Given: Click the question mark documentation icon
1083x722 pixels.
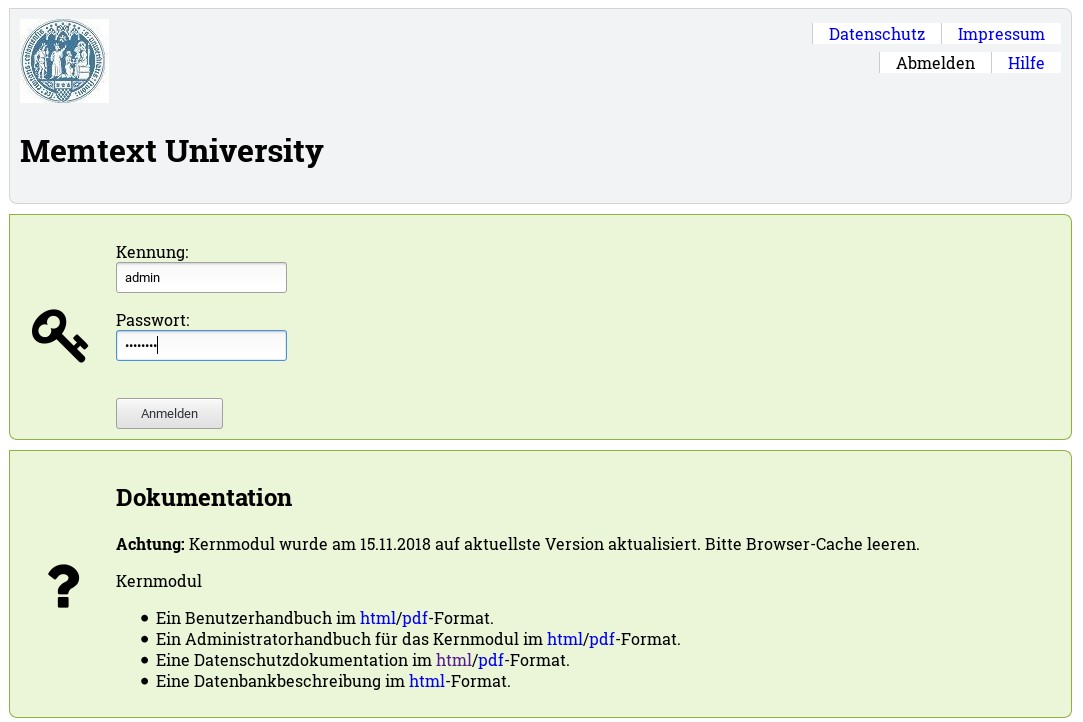Looking at the screenshot, I should (x=63, y=587).
